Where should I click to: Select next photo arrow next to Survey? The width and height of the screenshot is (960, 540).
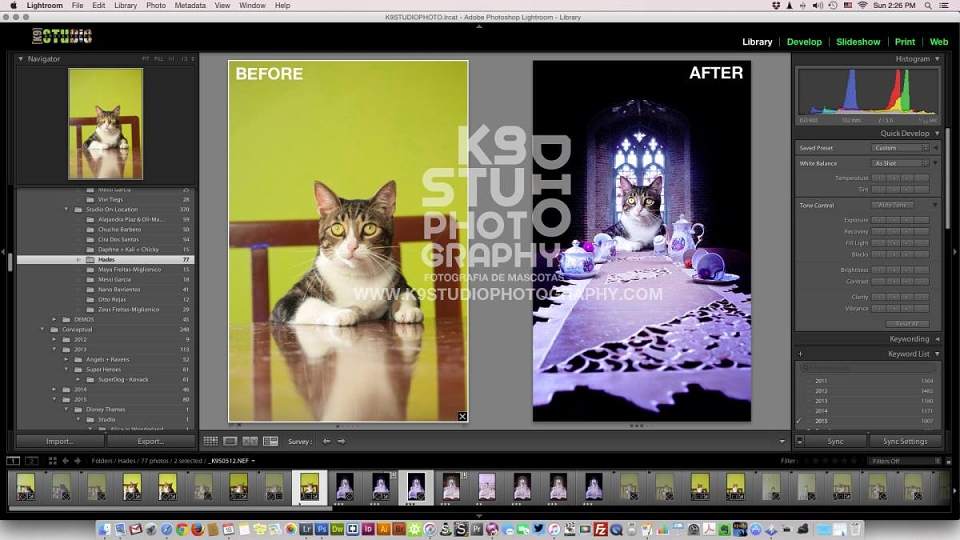point(341,441)
